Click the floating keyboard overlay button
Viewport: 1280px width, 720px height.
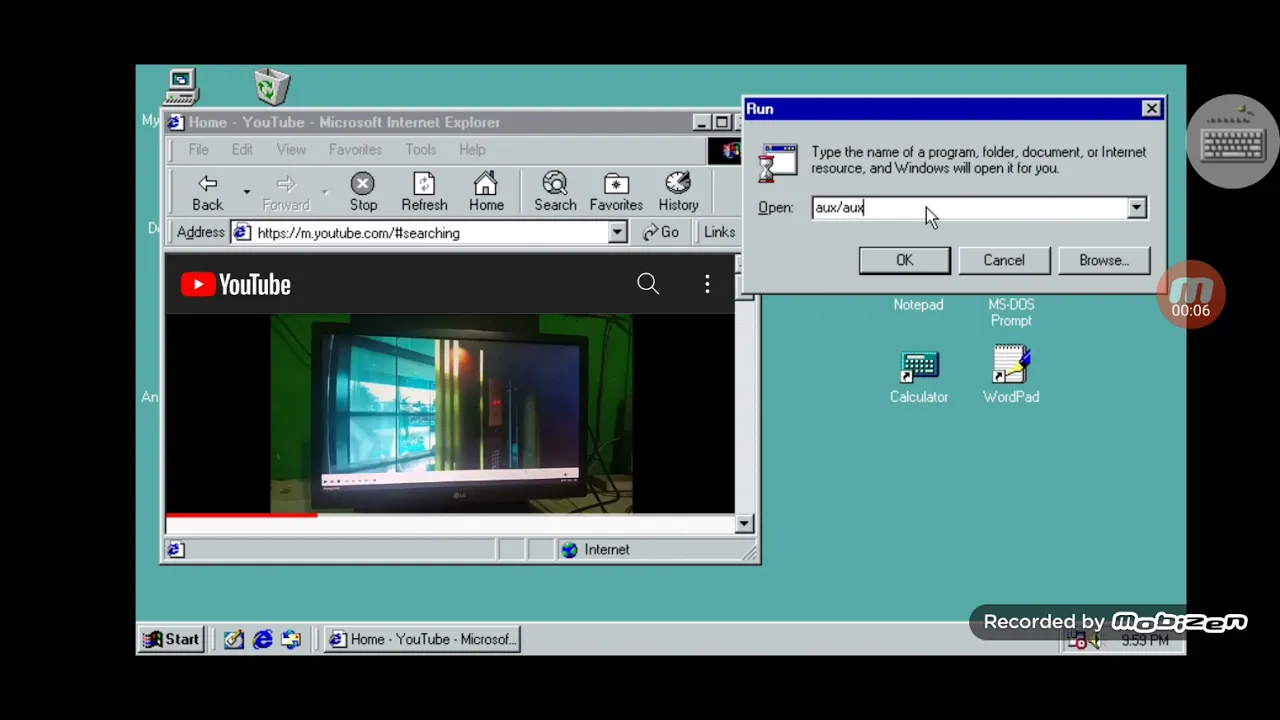coord(1233,143)
